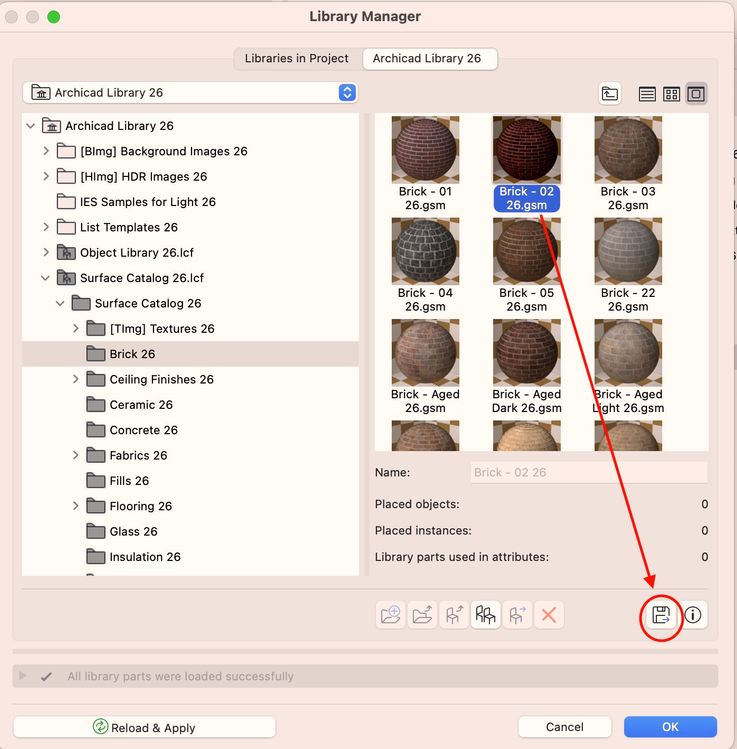Image resolution: width=737 pixels, height=749 pixels.
Task: Select the Brick 26 folder row
Action: (190, 354)
